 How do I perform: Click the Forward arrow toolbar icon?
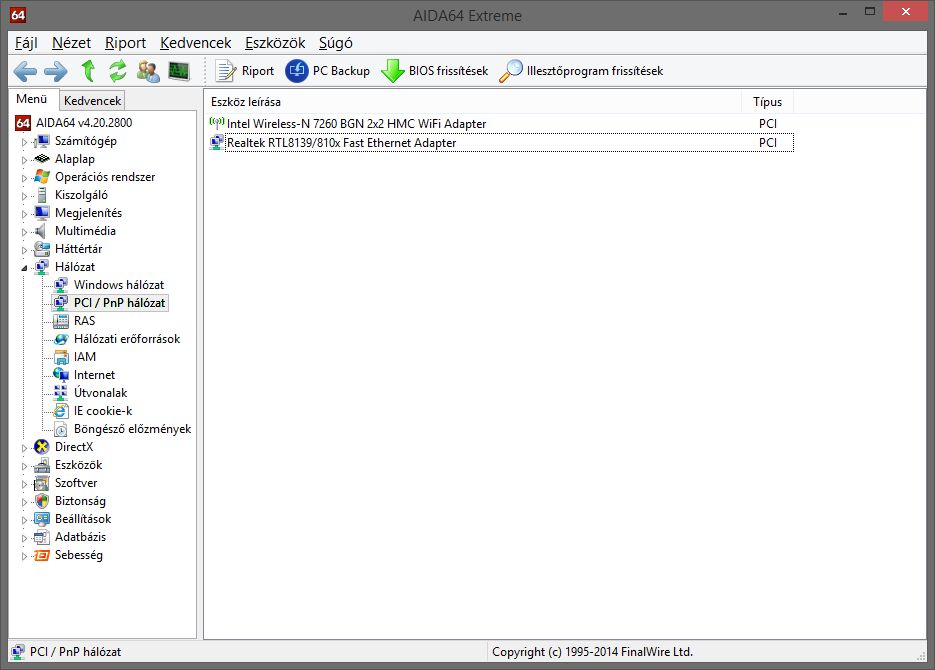(56, 71)
